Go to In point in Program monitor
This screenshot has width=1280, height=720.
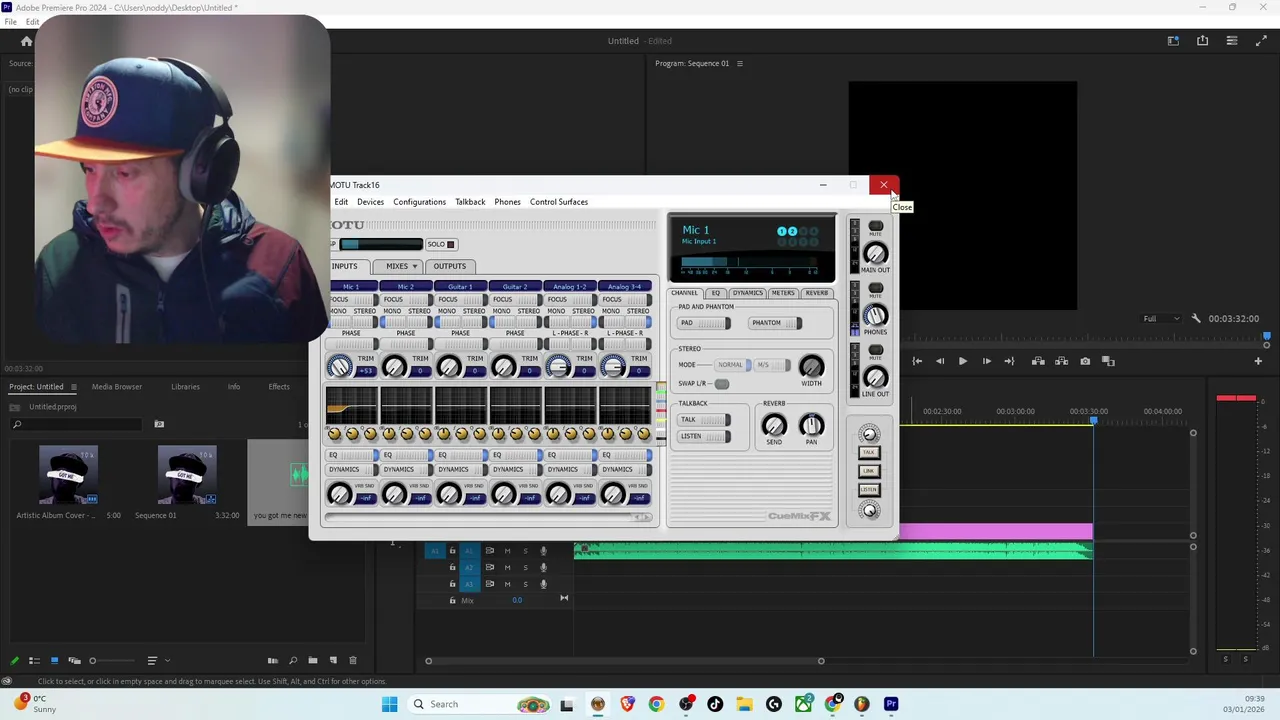tap(917, 361)
